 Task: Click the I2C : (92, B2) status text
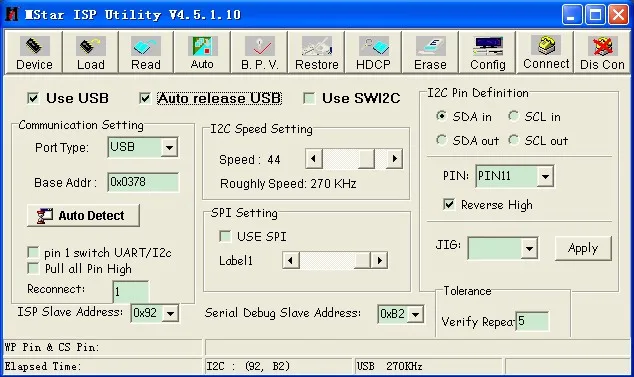pos(248,366)
